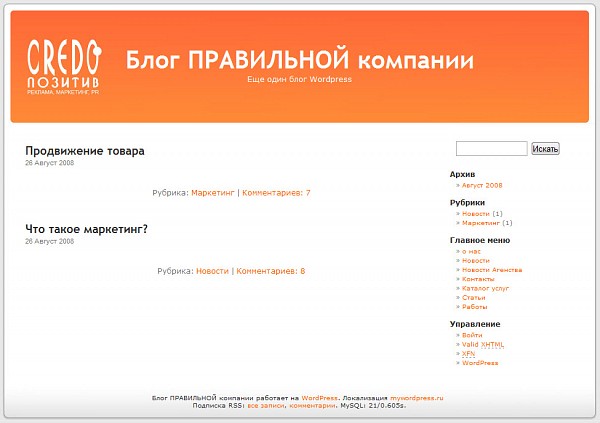View the 7 comments on Продвижение товара
This screenshot has width=600, height=423.
click(276, 192)
